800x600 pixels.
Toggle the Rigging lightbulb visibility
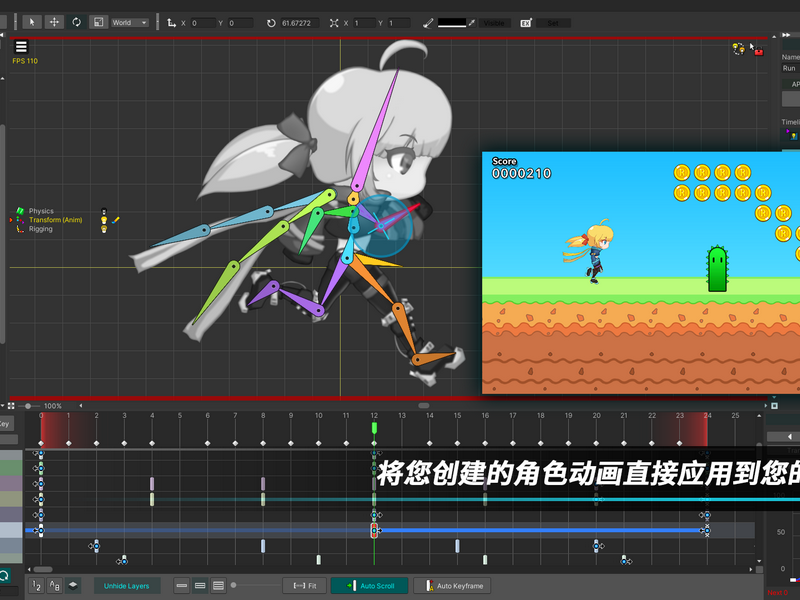104,229
